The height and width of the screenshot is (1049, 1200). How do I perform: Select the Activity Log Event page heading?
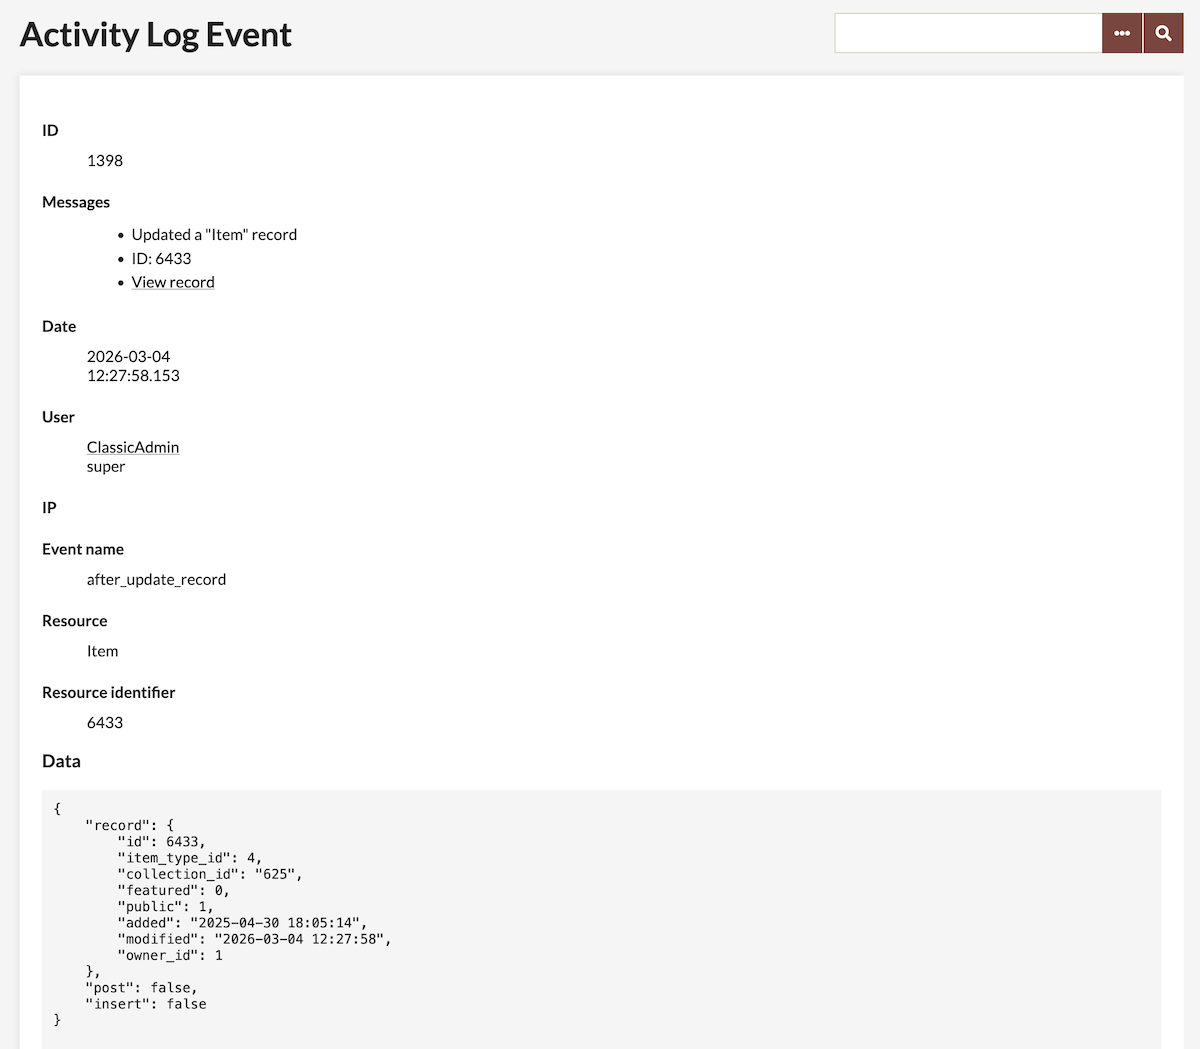155,33
